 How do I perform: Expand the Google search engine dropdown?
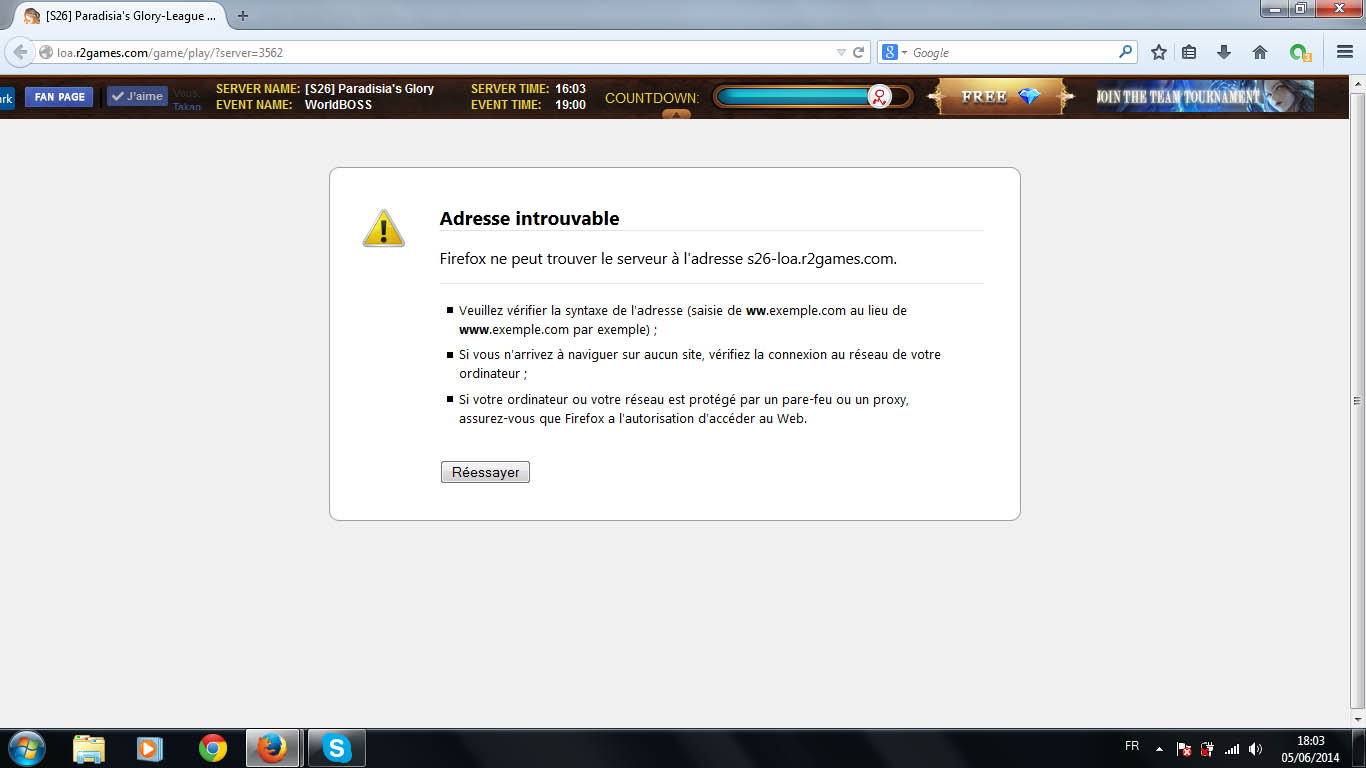pos(892,52)
